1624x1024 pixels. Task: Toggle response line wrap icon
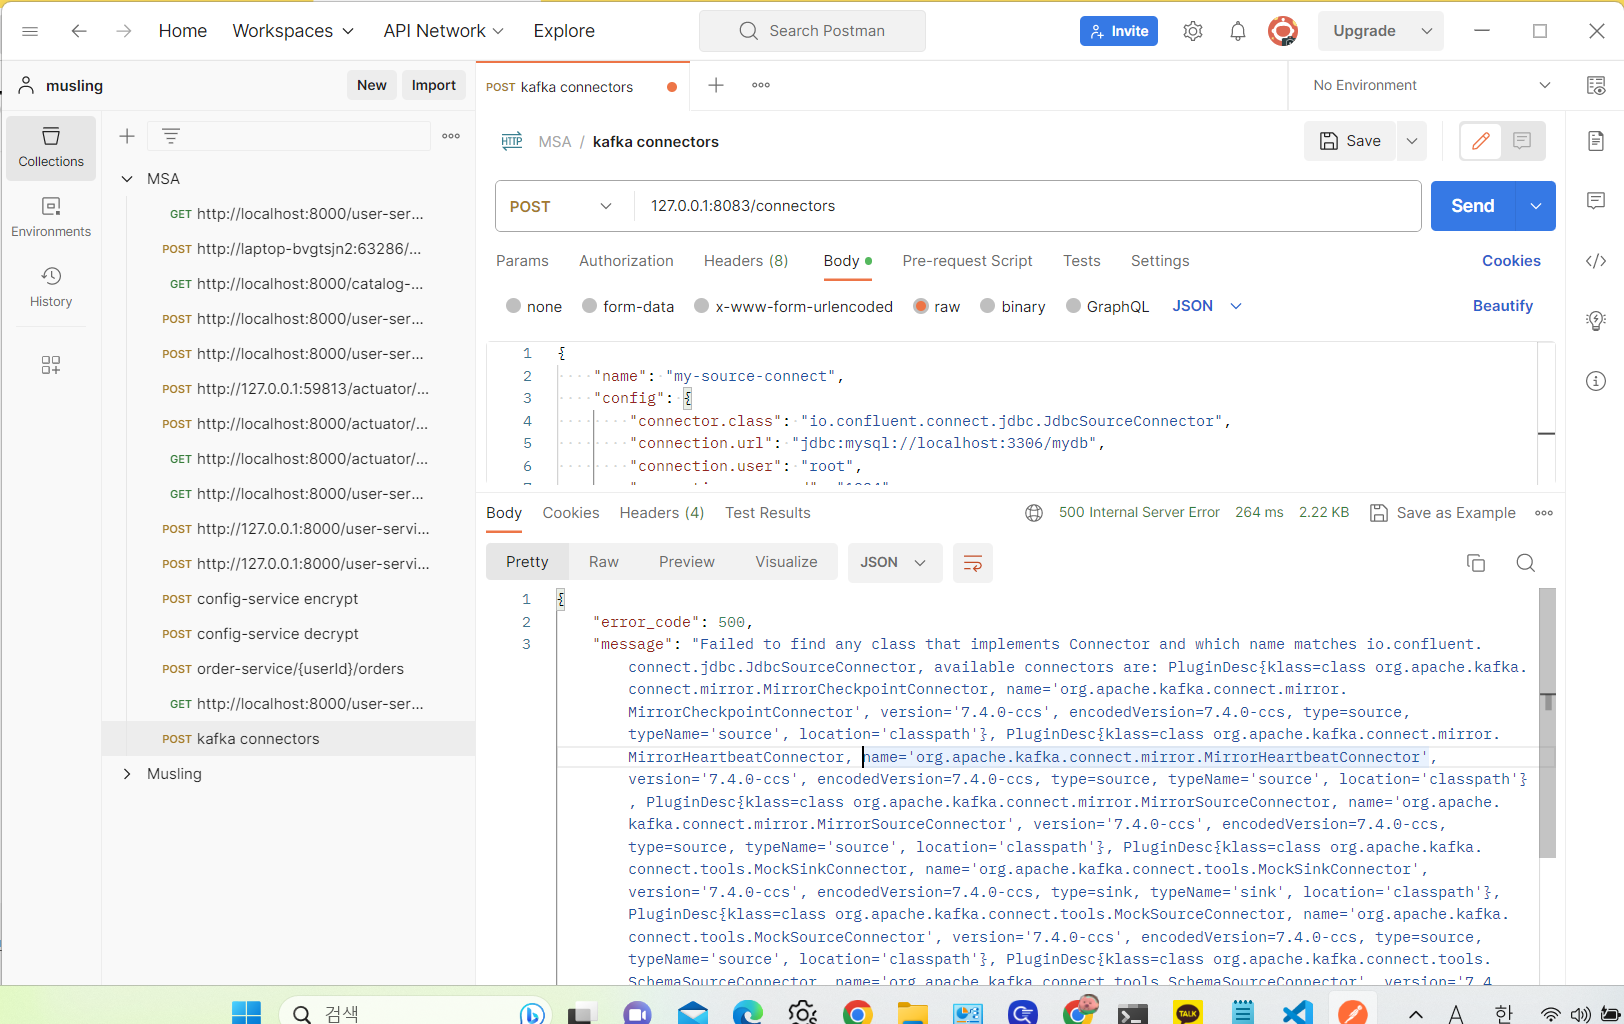click(972, 563)
